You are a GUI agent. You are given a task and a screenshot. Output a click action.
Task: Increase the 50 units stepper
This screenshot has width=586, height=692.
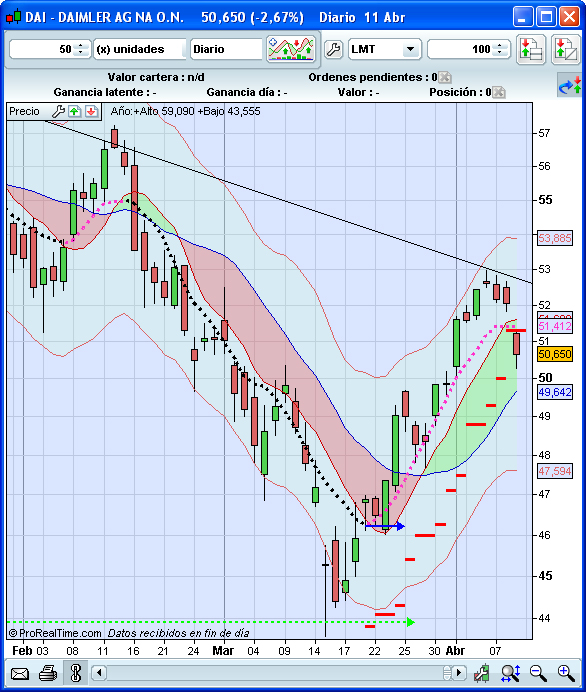click(80, 45)
